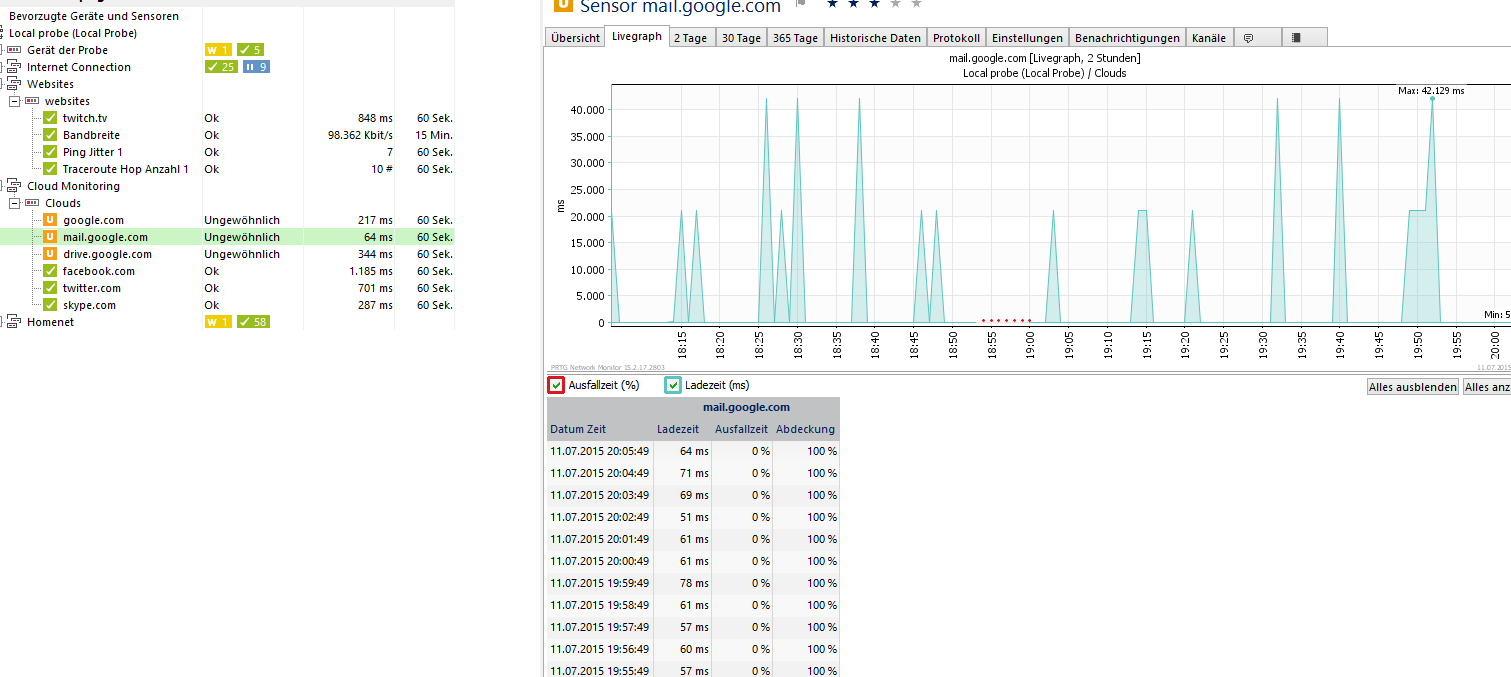1511x677 pixels.
Task: Collapse the Clouds group
Action: pyautogui.click(x=15, y=203)
